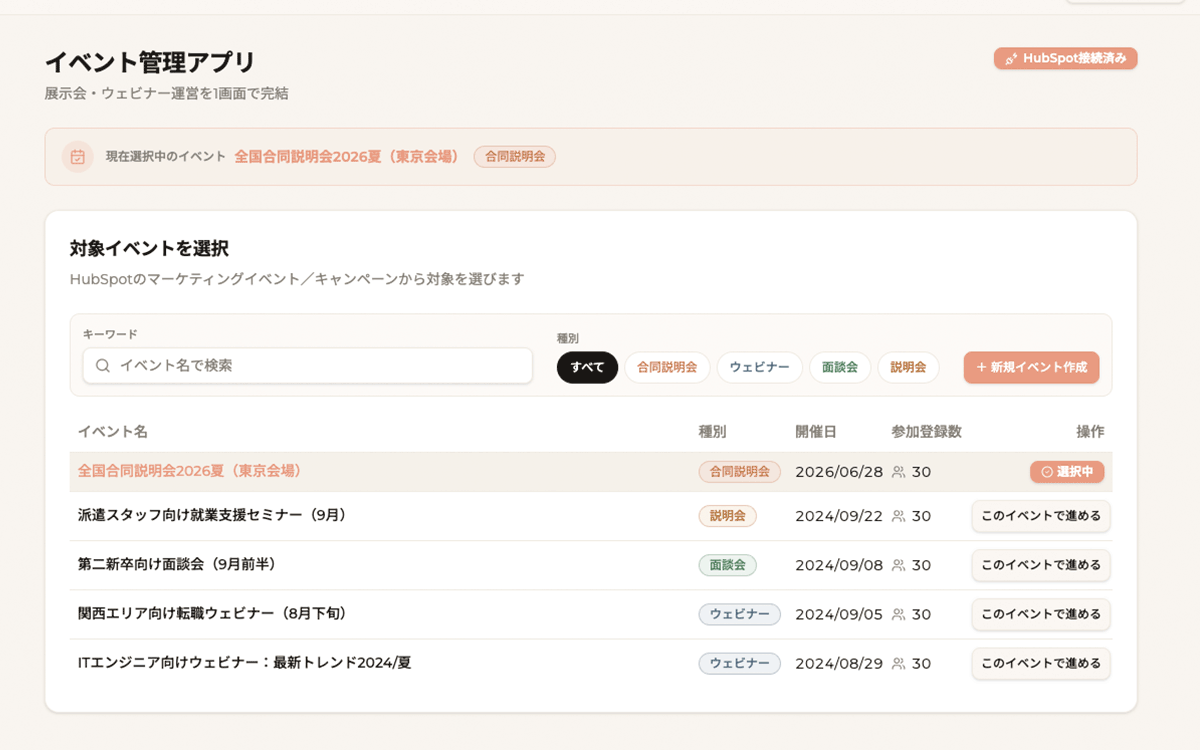Click the 面談会 tag in the 第二新卒 row
The width and height of the screenshot is (1200, 750).
coord(727,565)
